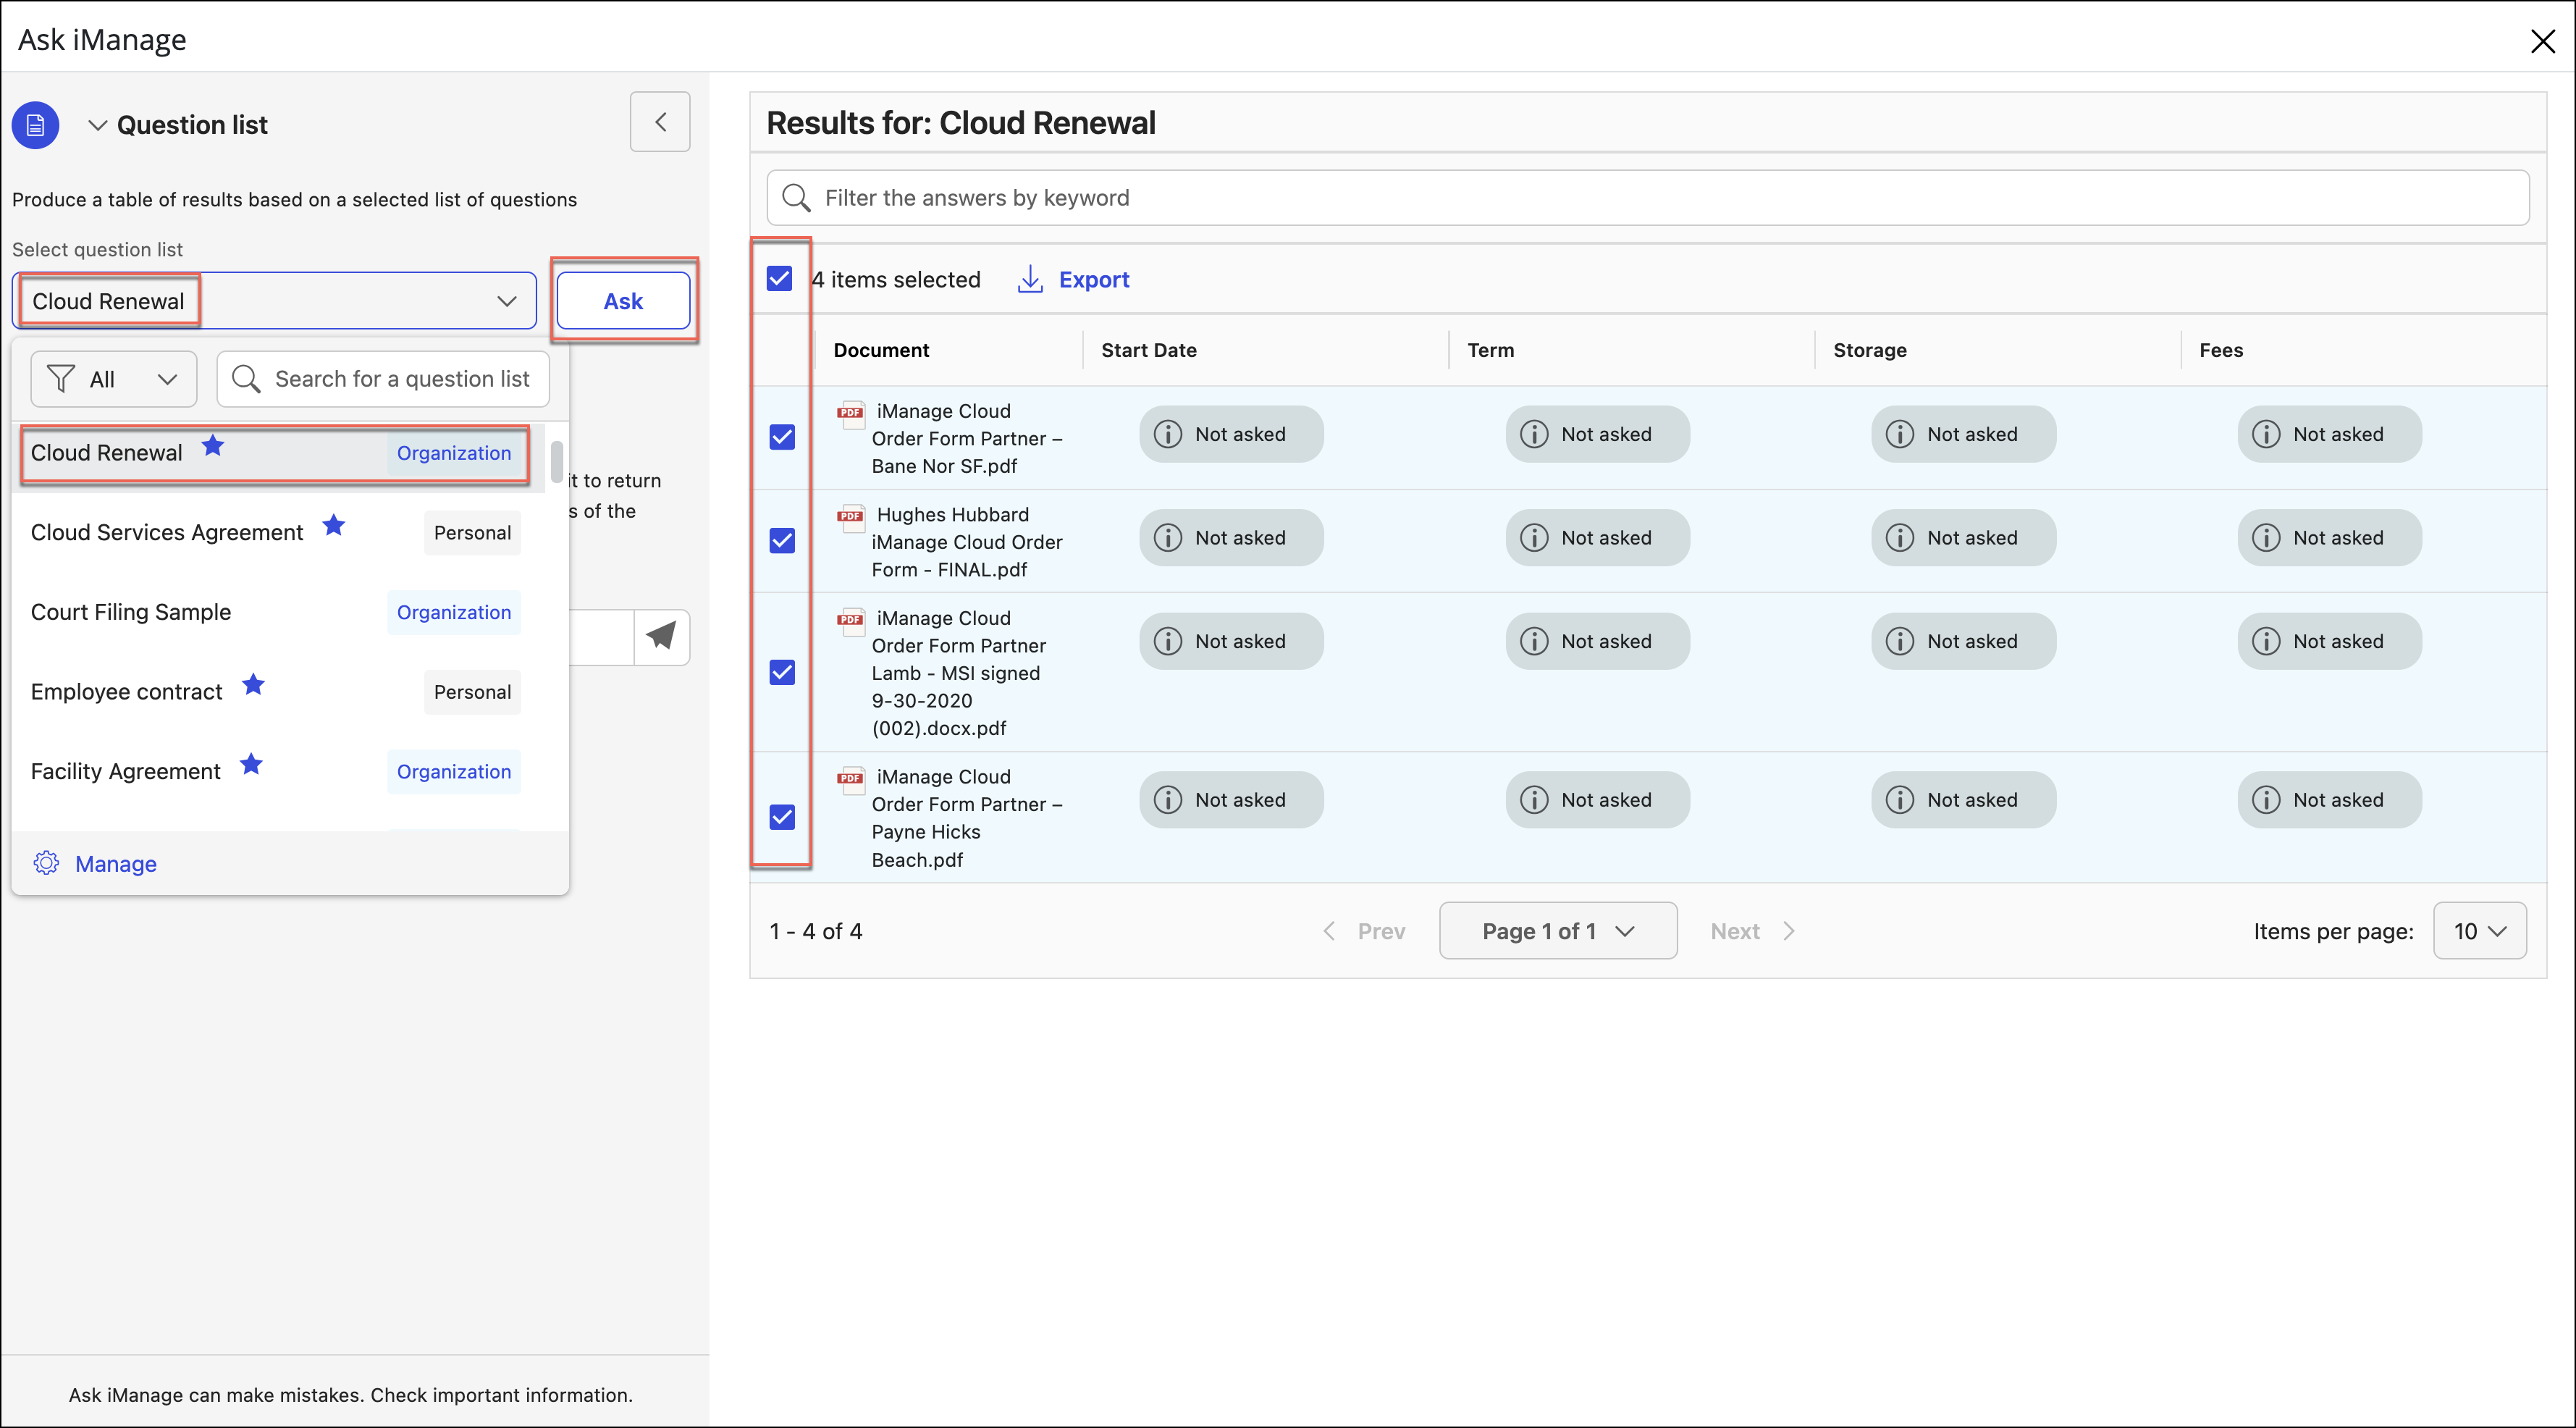2576x1428 pixels.
Task: Close the Ask iManage dialog
Action: tap(2542, 41)
